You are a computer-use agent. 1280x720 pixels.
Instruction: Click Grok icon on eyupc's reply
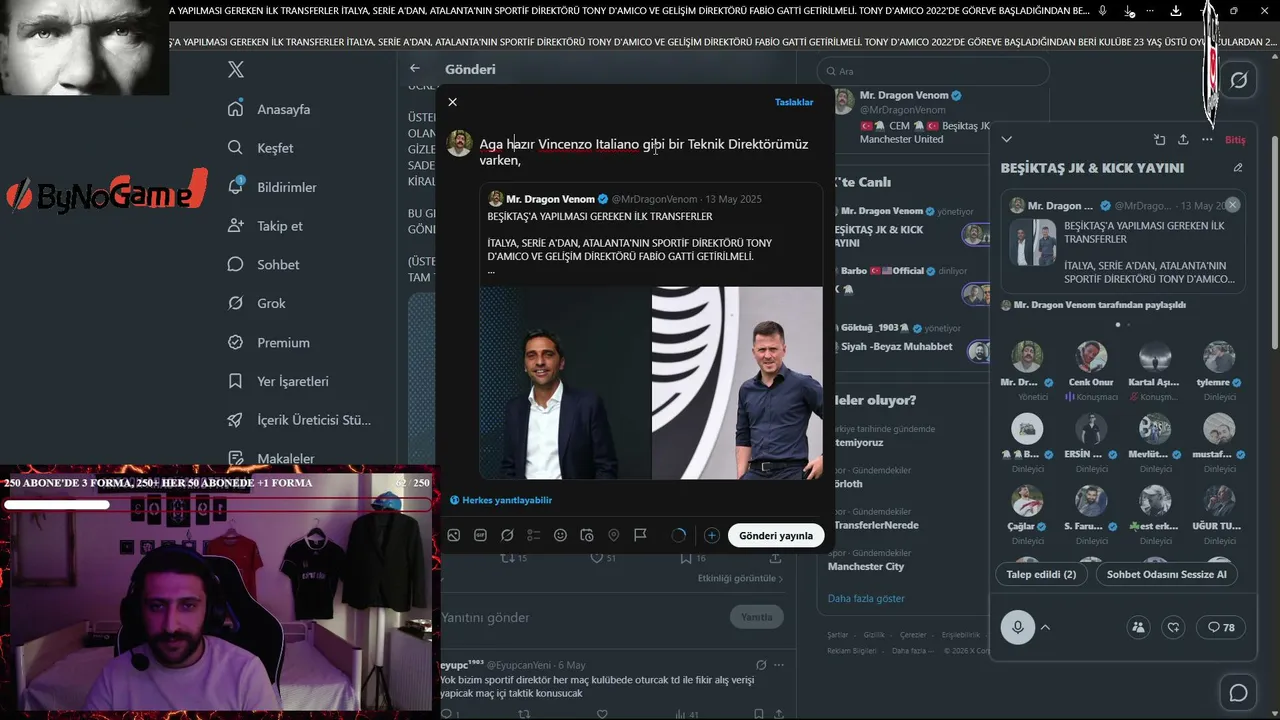(761, 665)
